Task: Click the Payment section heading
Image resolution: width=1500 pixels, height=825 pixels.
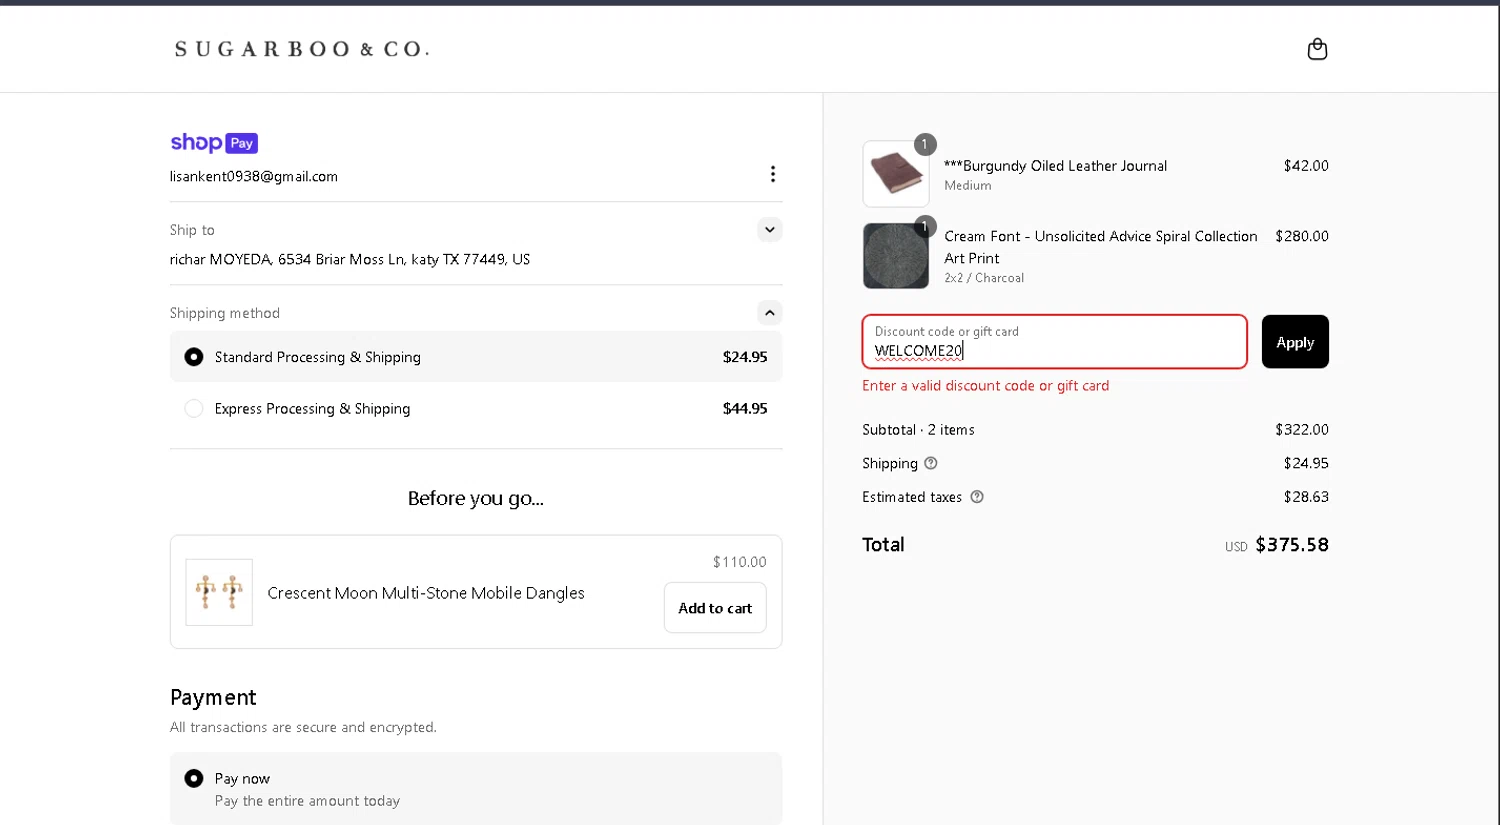Action: pos(213,697)
